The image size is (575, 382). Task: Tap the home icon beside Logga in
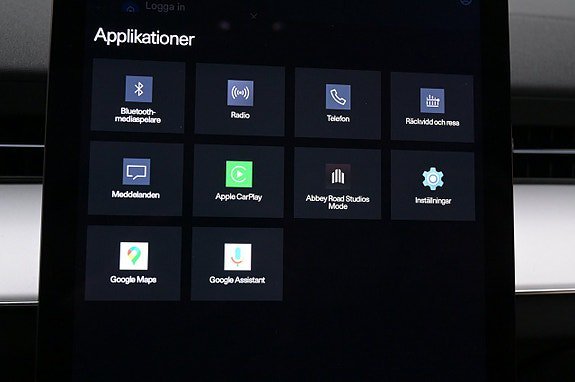131,8
